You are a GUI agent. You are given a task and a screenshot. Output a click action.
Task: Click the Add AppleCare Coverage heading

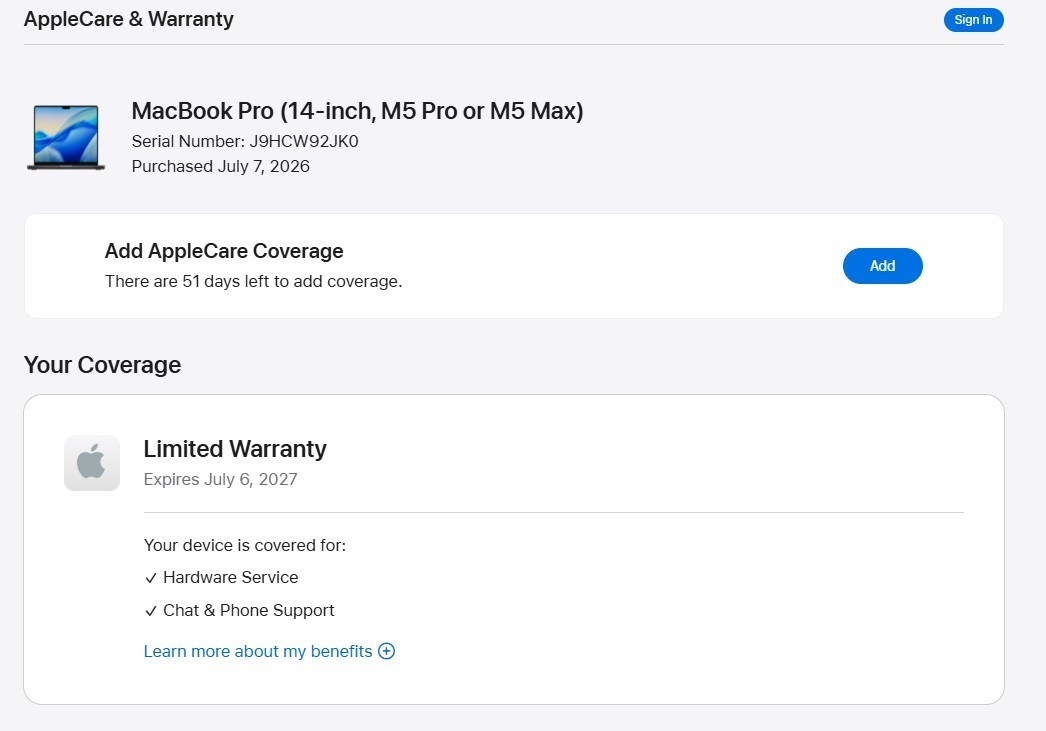(x=224, y=251)
